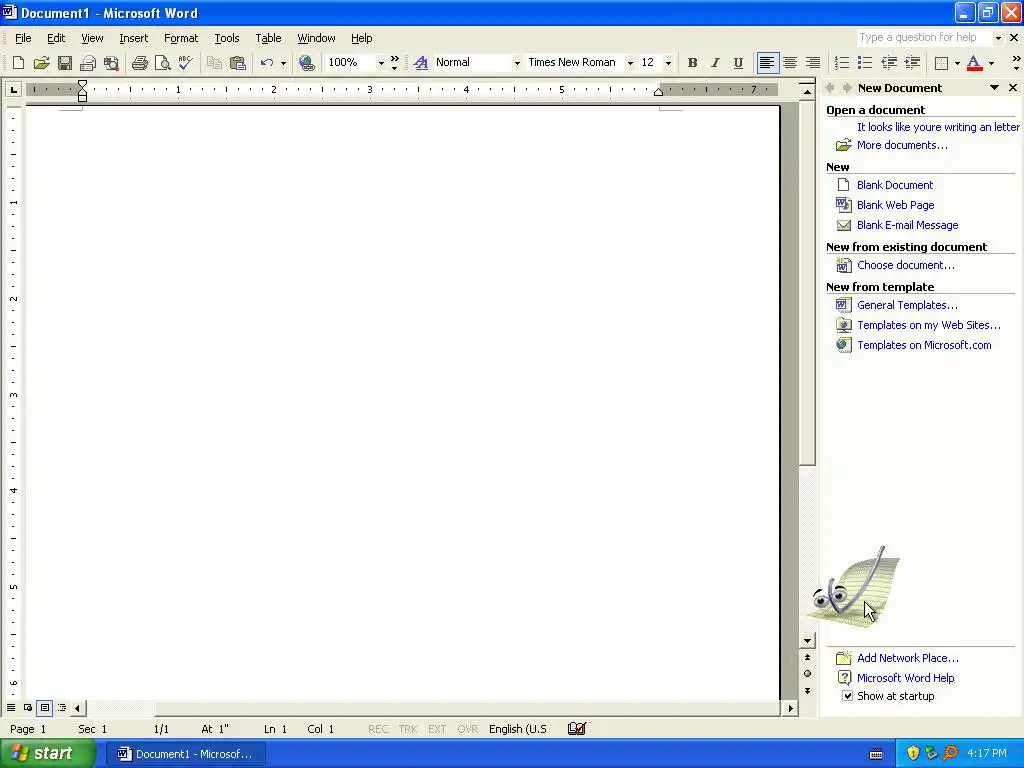Image resolution: width=1024 pixels, height=768 pixels.
Task: Open the font color dropdown arrow
Action: click(991, 63)
